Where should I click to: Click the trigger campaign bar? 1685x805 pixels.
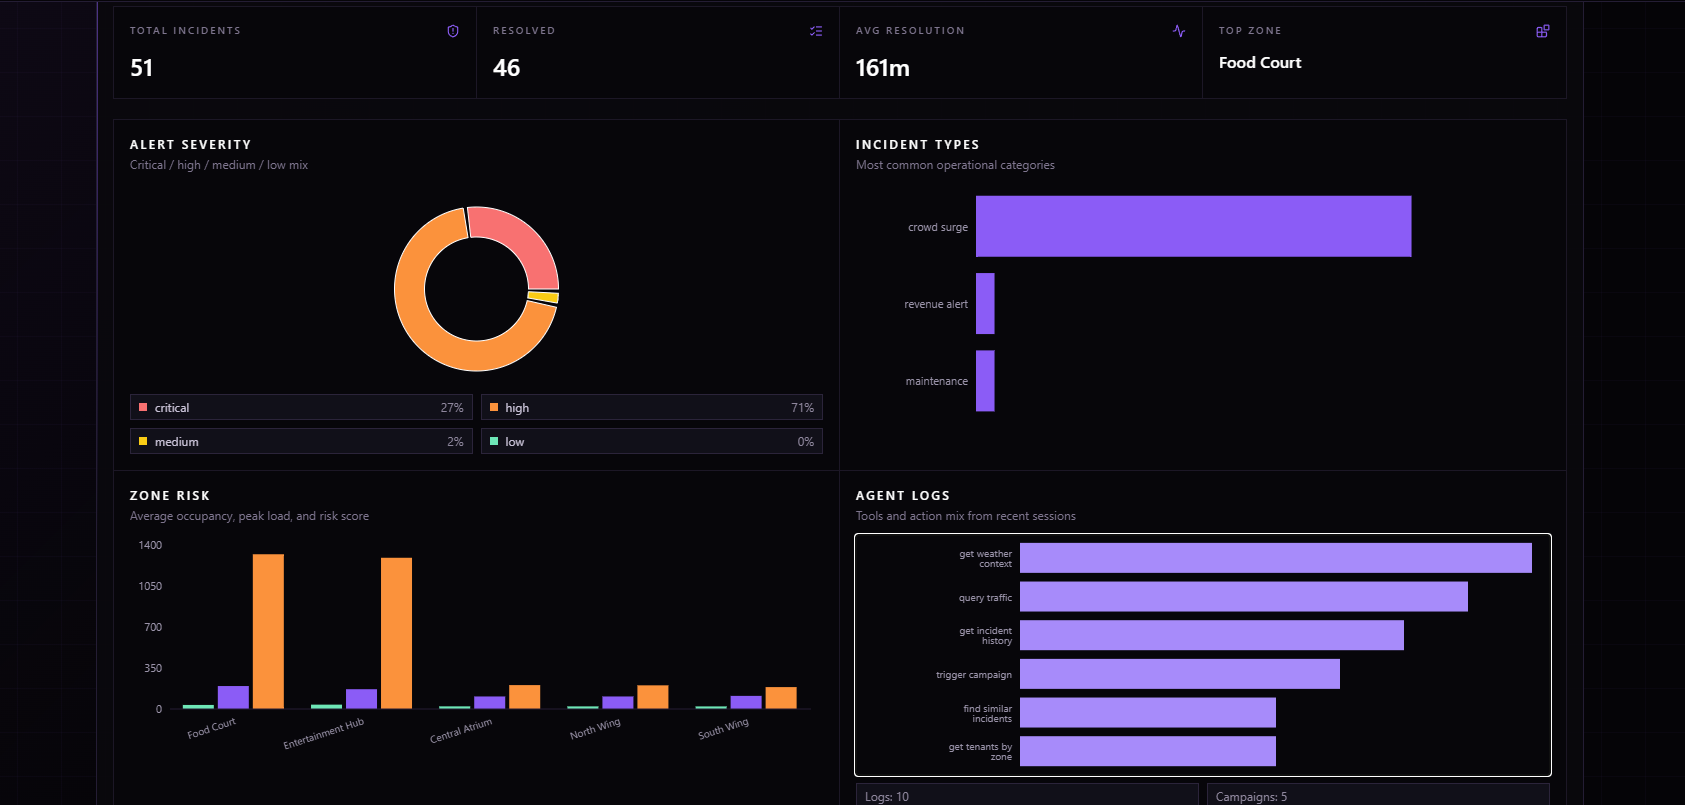(x=1180, y=674)
